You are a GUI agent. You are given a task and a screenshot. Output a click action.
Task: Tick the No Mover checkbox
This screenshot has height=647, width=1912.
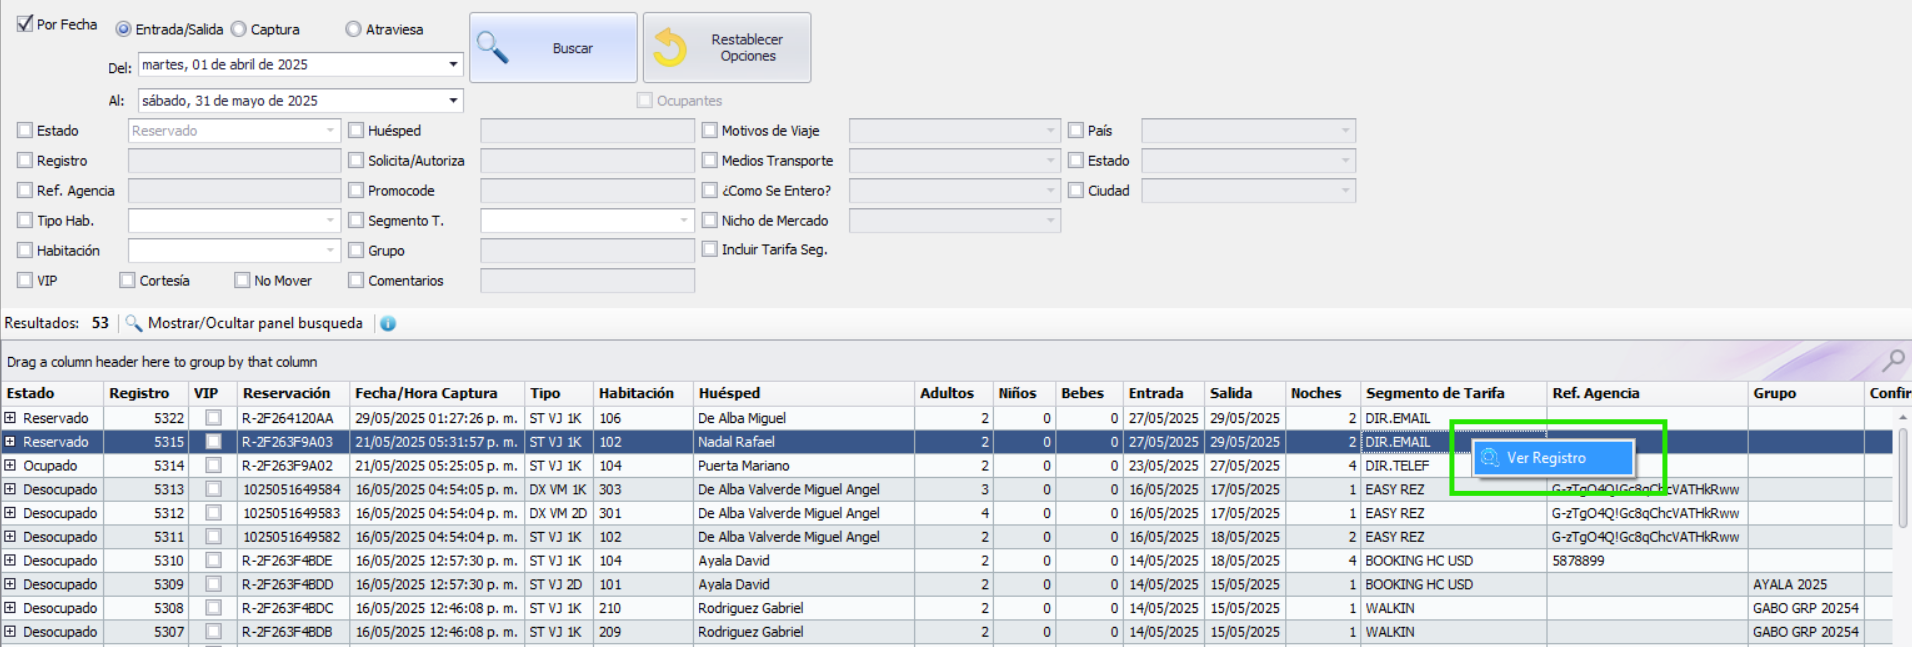pyautogui.click(x=242, y=280)
